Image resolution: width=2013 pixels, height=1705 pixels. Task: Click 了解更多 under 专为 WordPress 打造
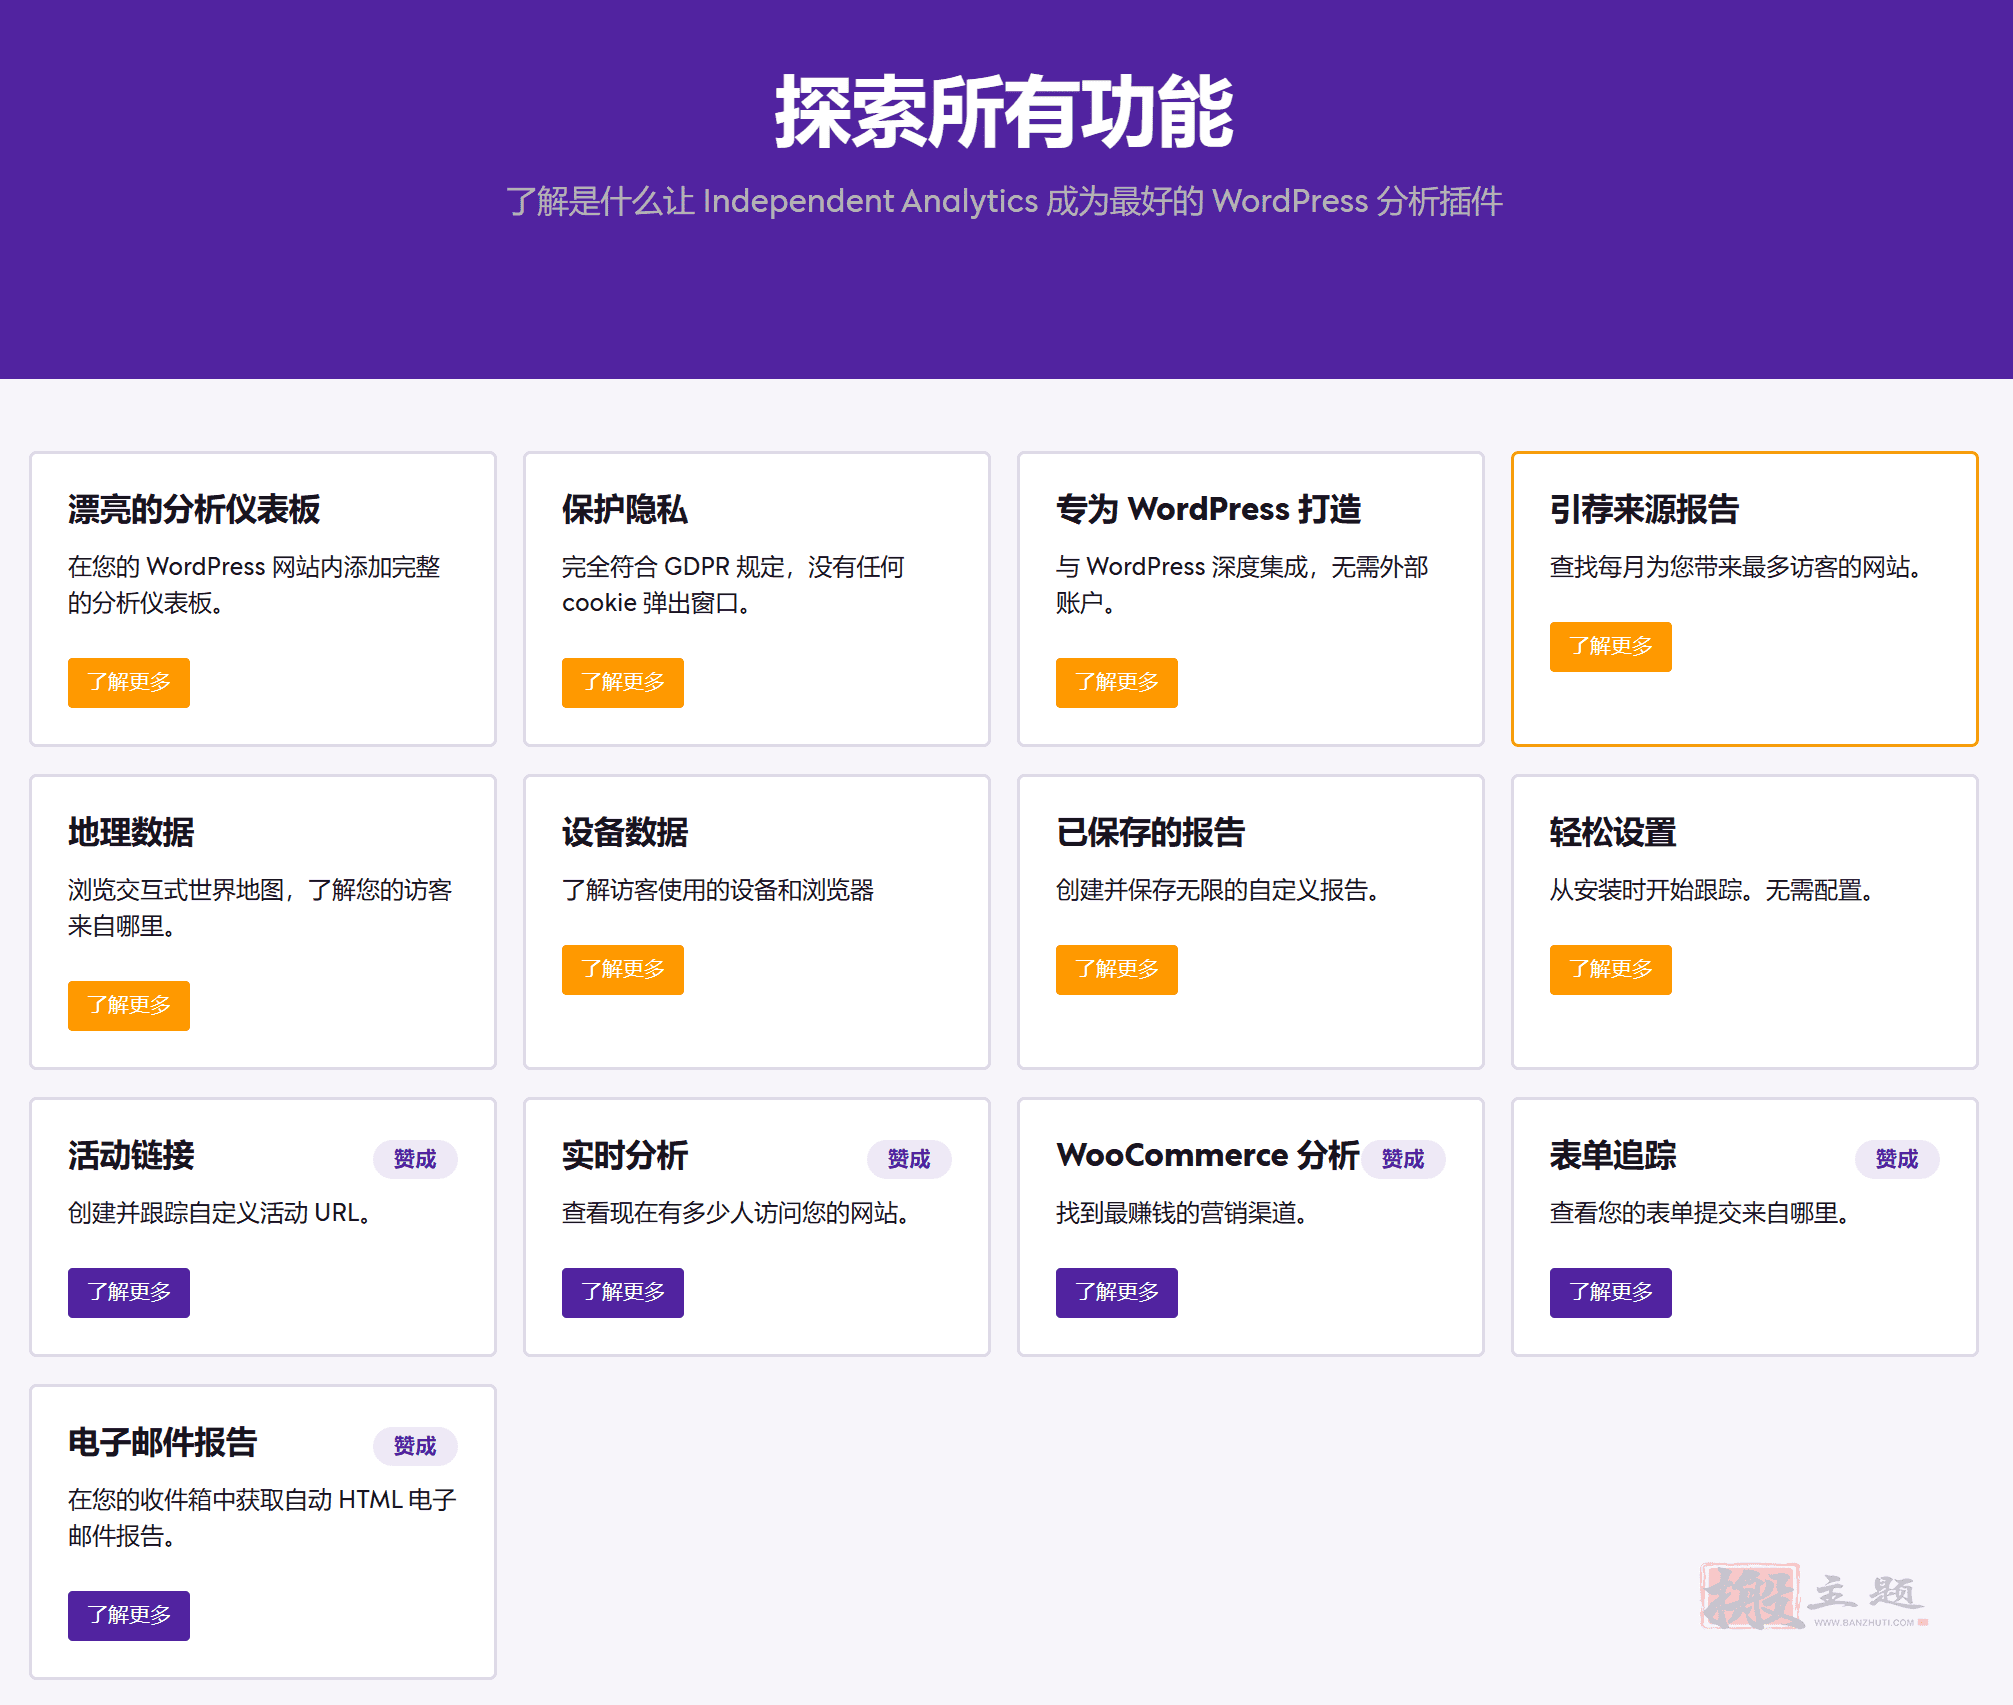click(x=1117, y=683)
